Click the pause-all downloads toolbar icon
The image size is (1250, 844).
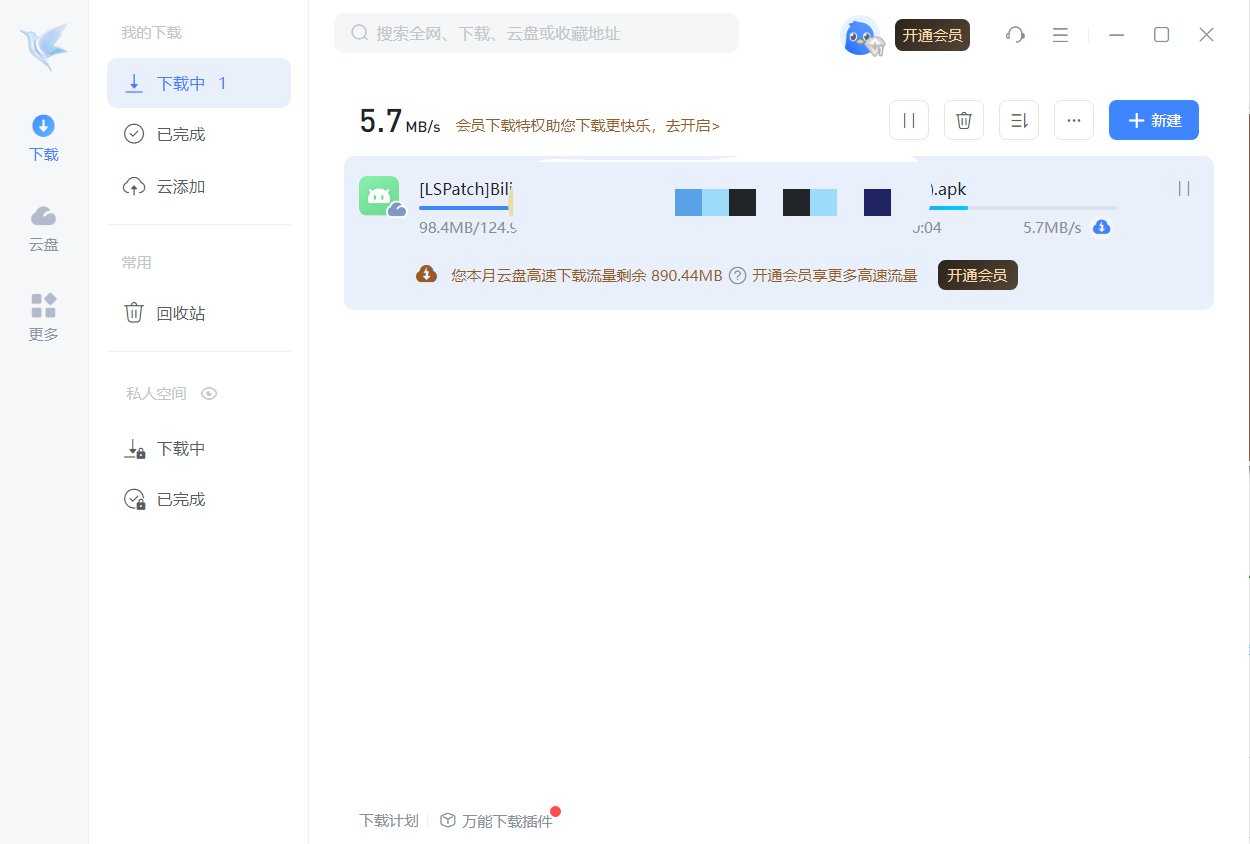click(x=908, y=120)
